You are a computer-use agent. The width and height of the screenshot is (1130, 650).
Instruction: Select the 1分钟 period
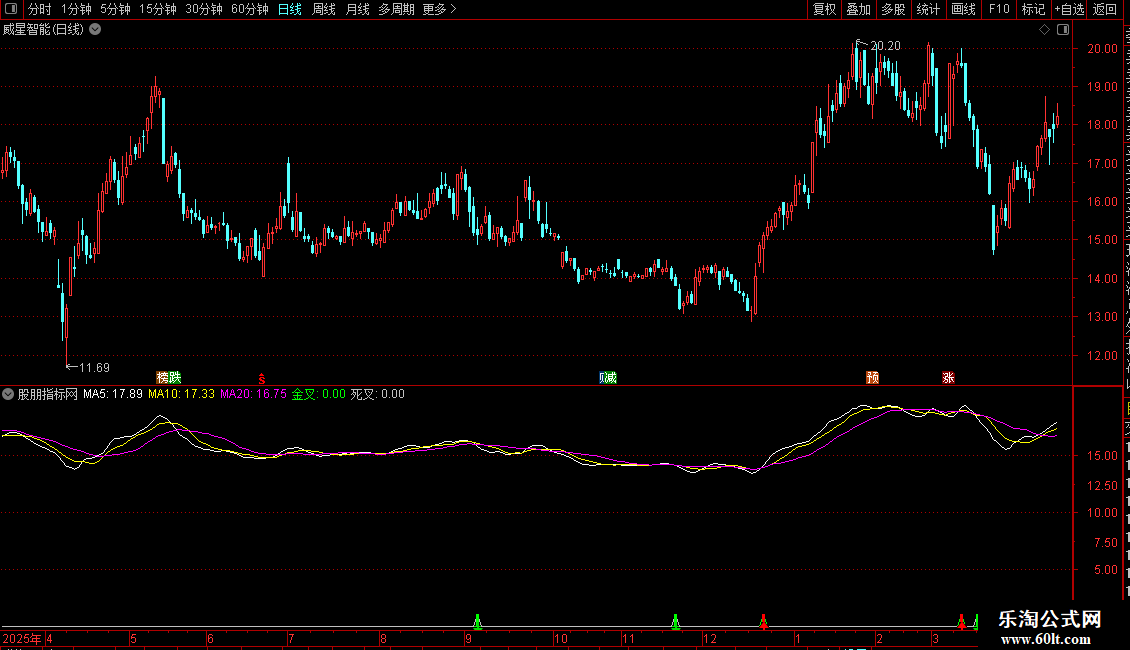(x=76, y=9)
